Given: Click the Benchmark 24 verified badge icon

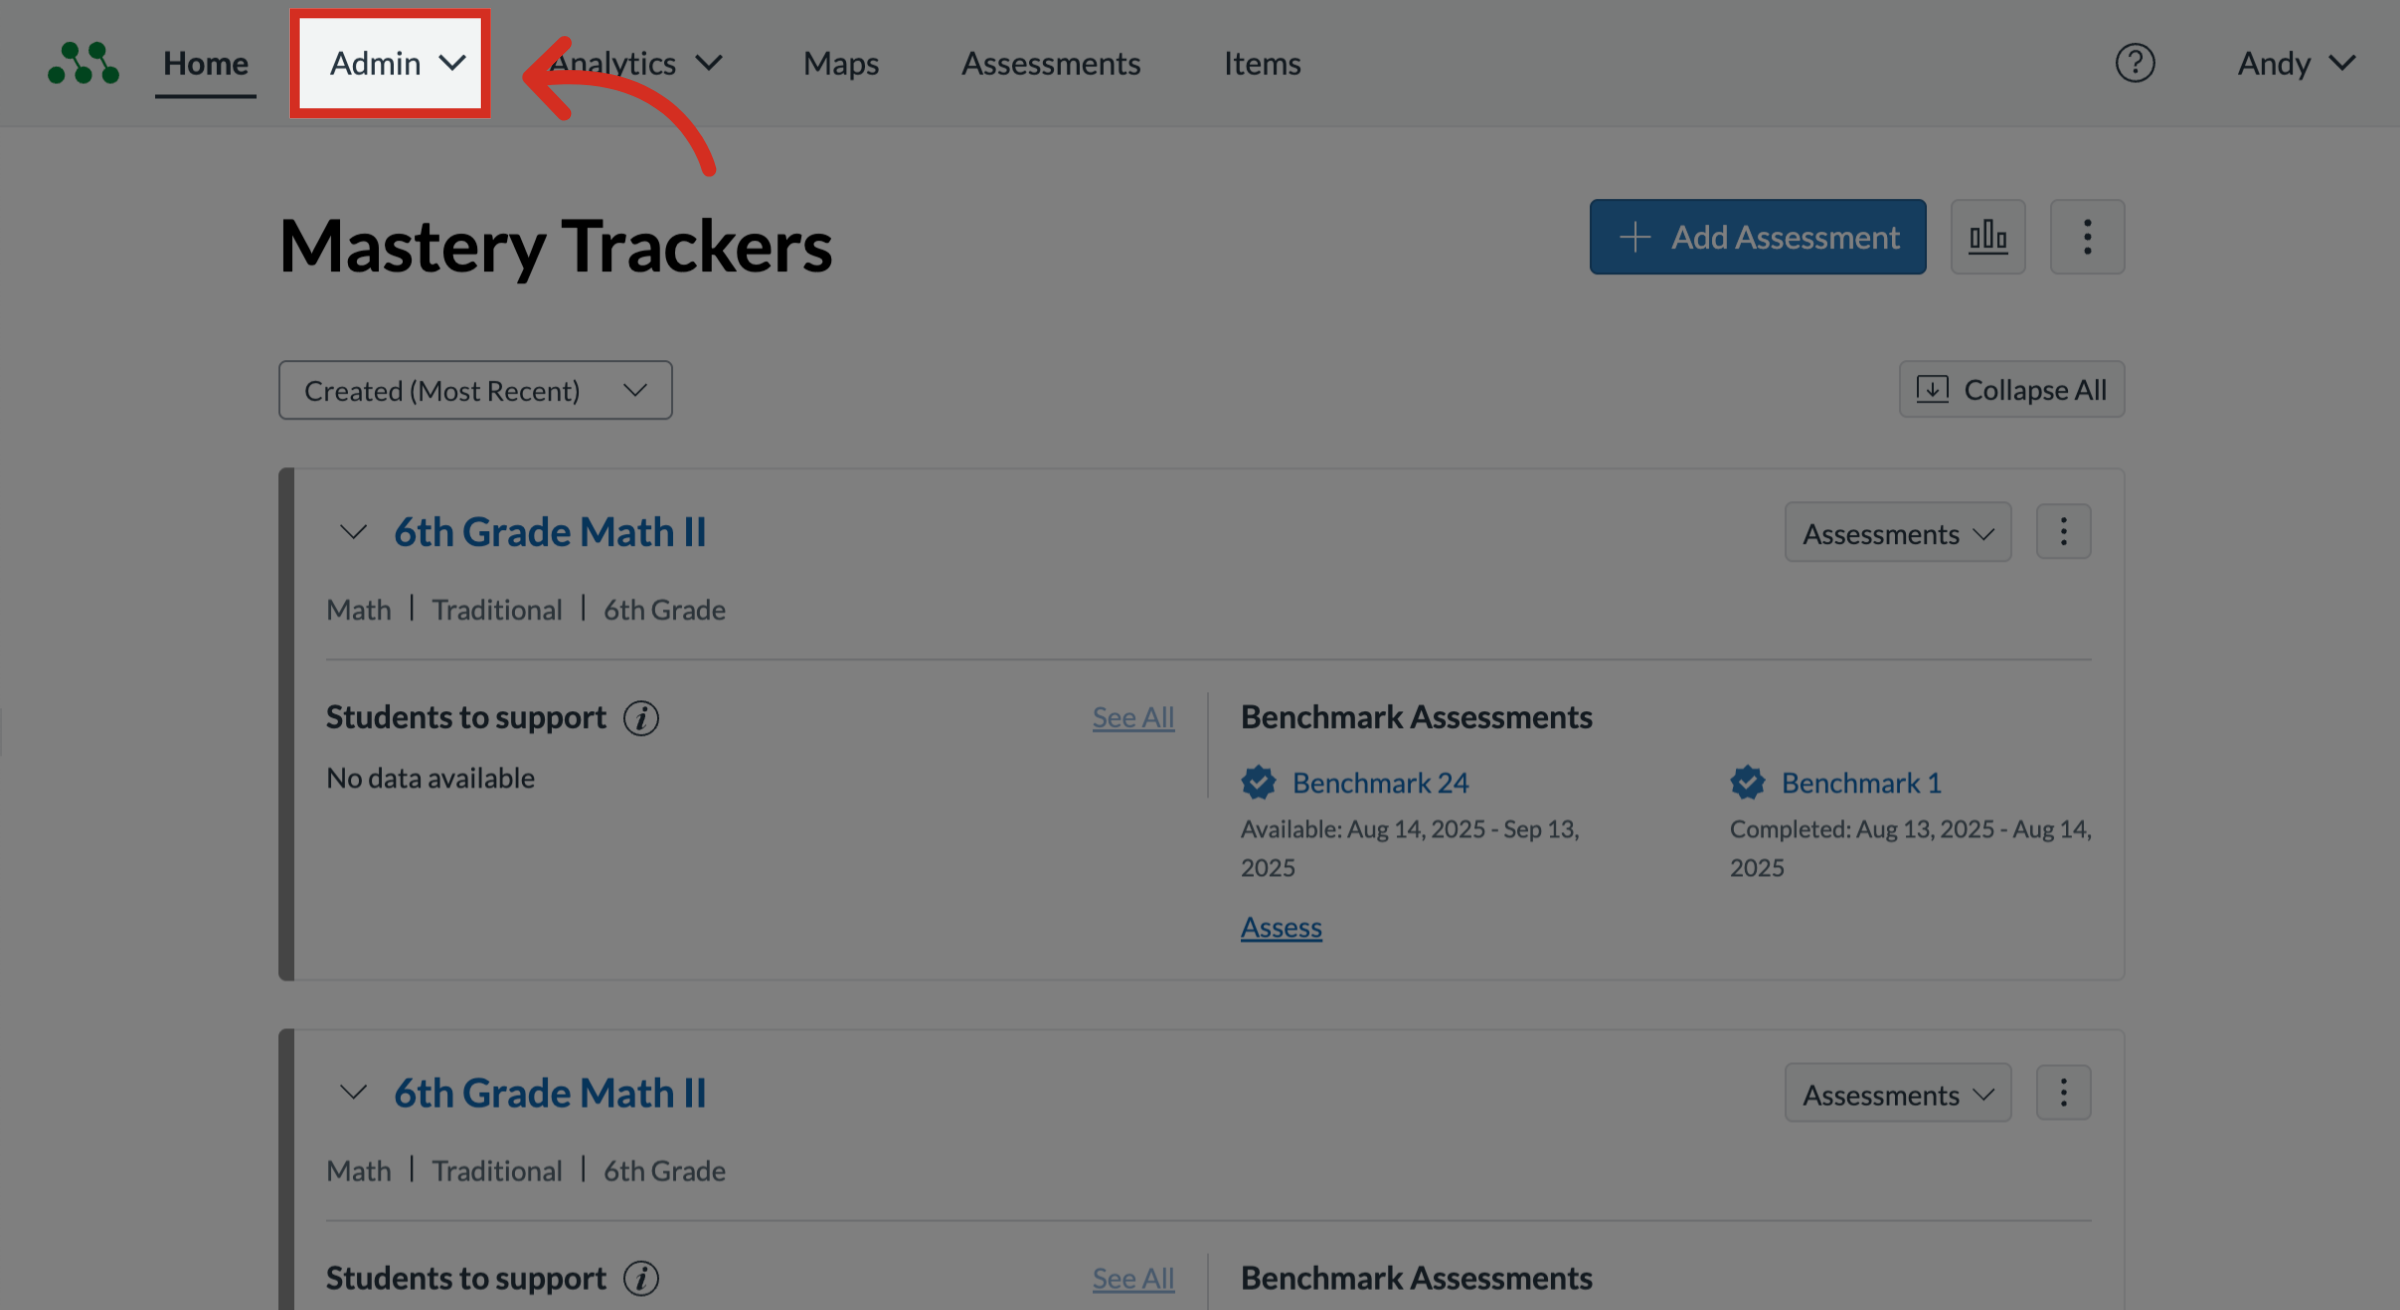Looking at the screenshot, I should coord(1258,783).
